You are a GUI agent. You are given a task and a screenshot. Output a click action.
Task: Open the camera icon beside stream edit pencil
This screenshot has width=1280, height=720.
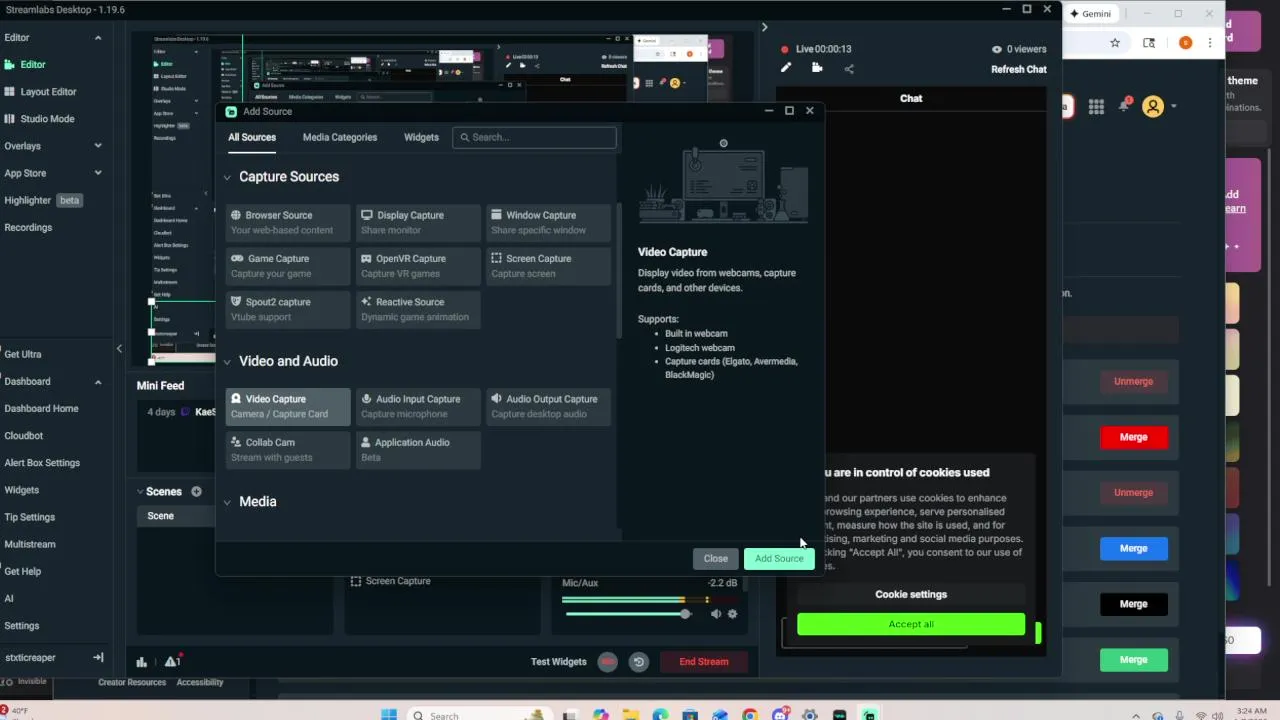[x=817, y=68]
